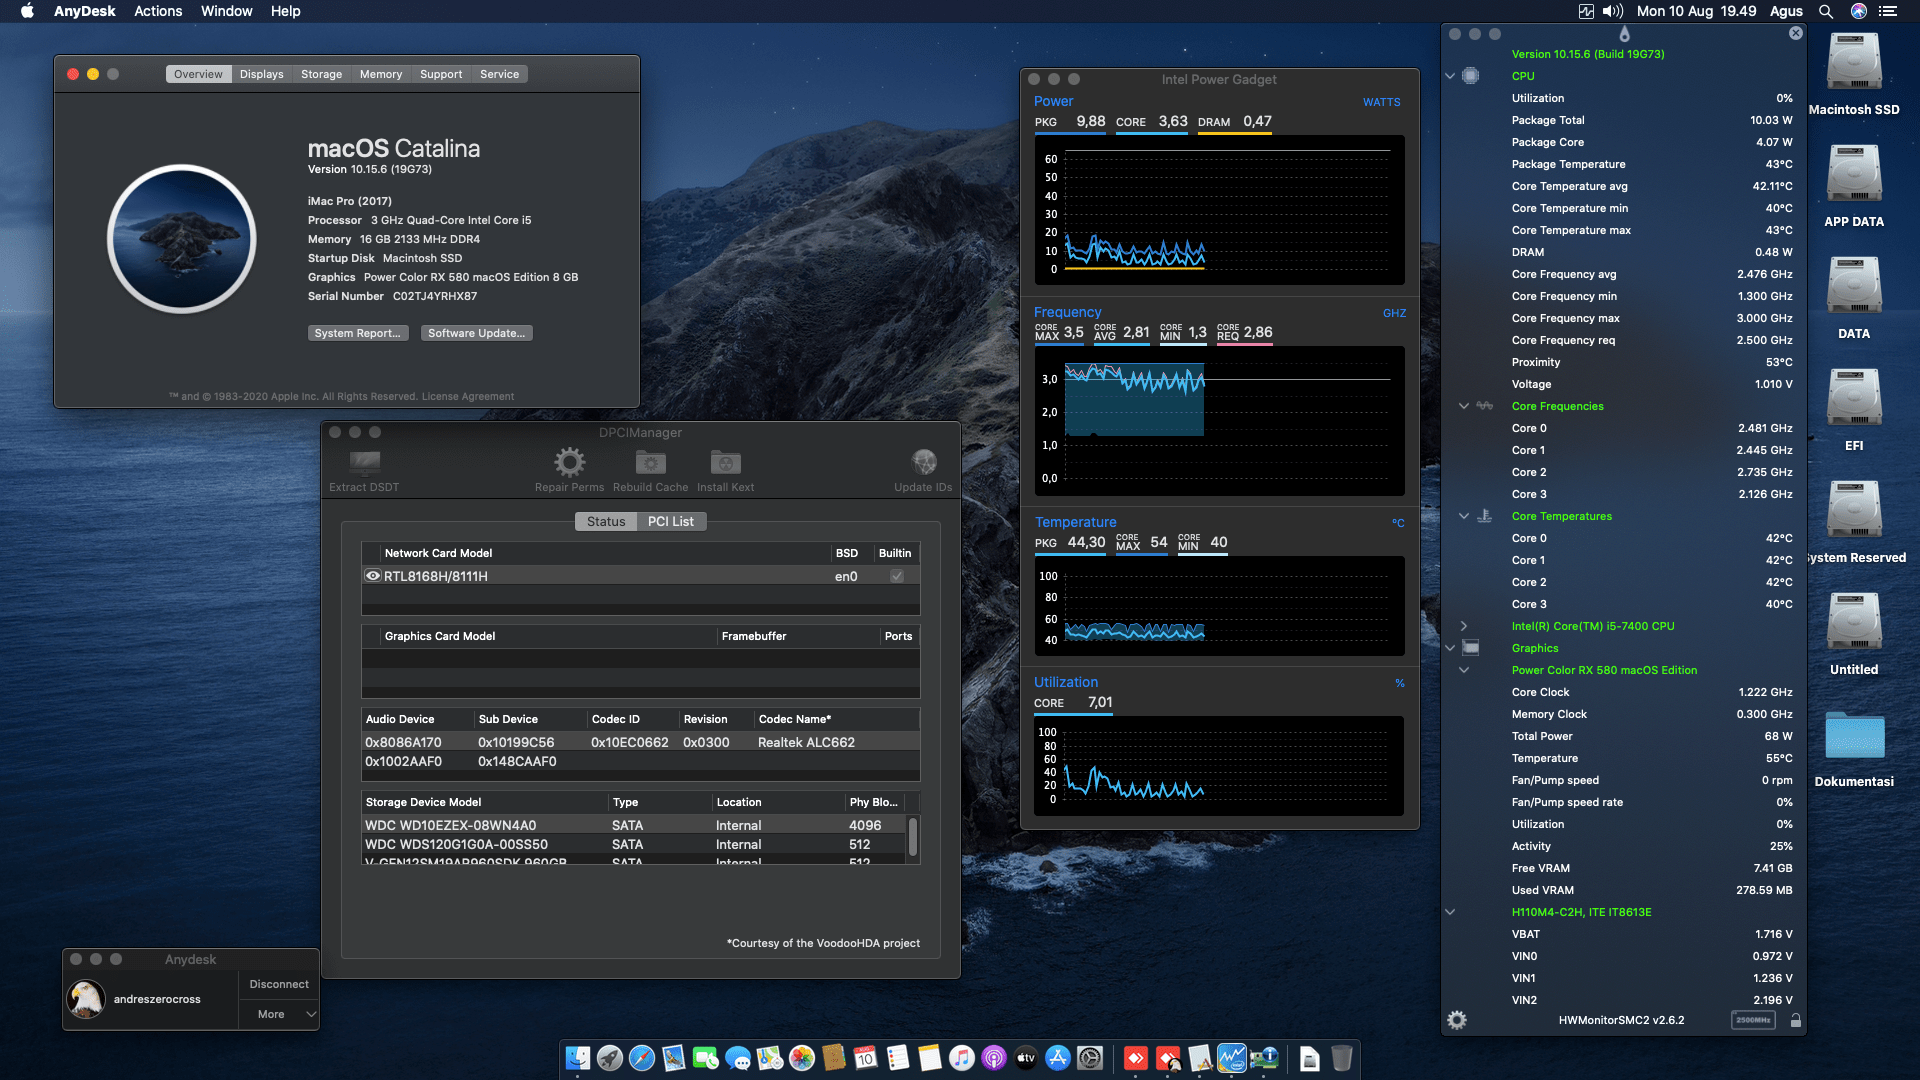The image size is (1920, 1080).
Task: Click the 2500MHz frequency control
Action: [x=1753, y=1019]
